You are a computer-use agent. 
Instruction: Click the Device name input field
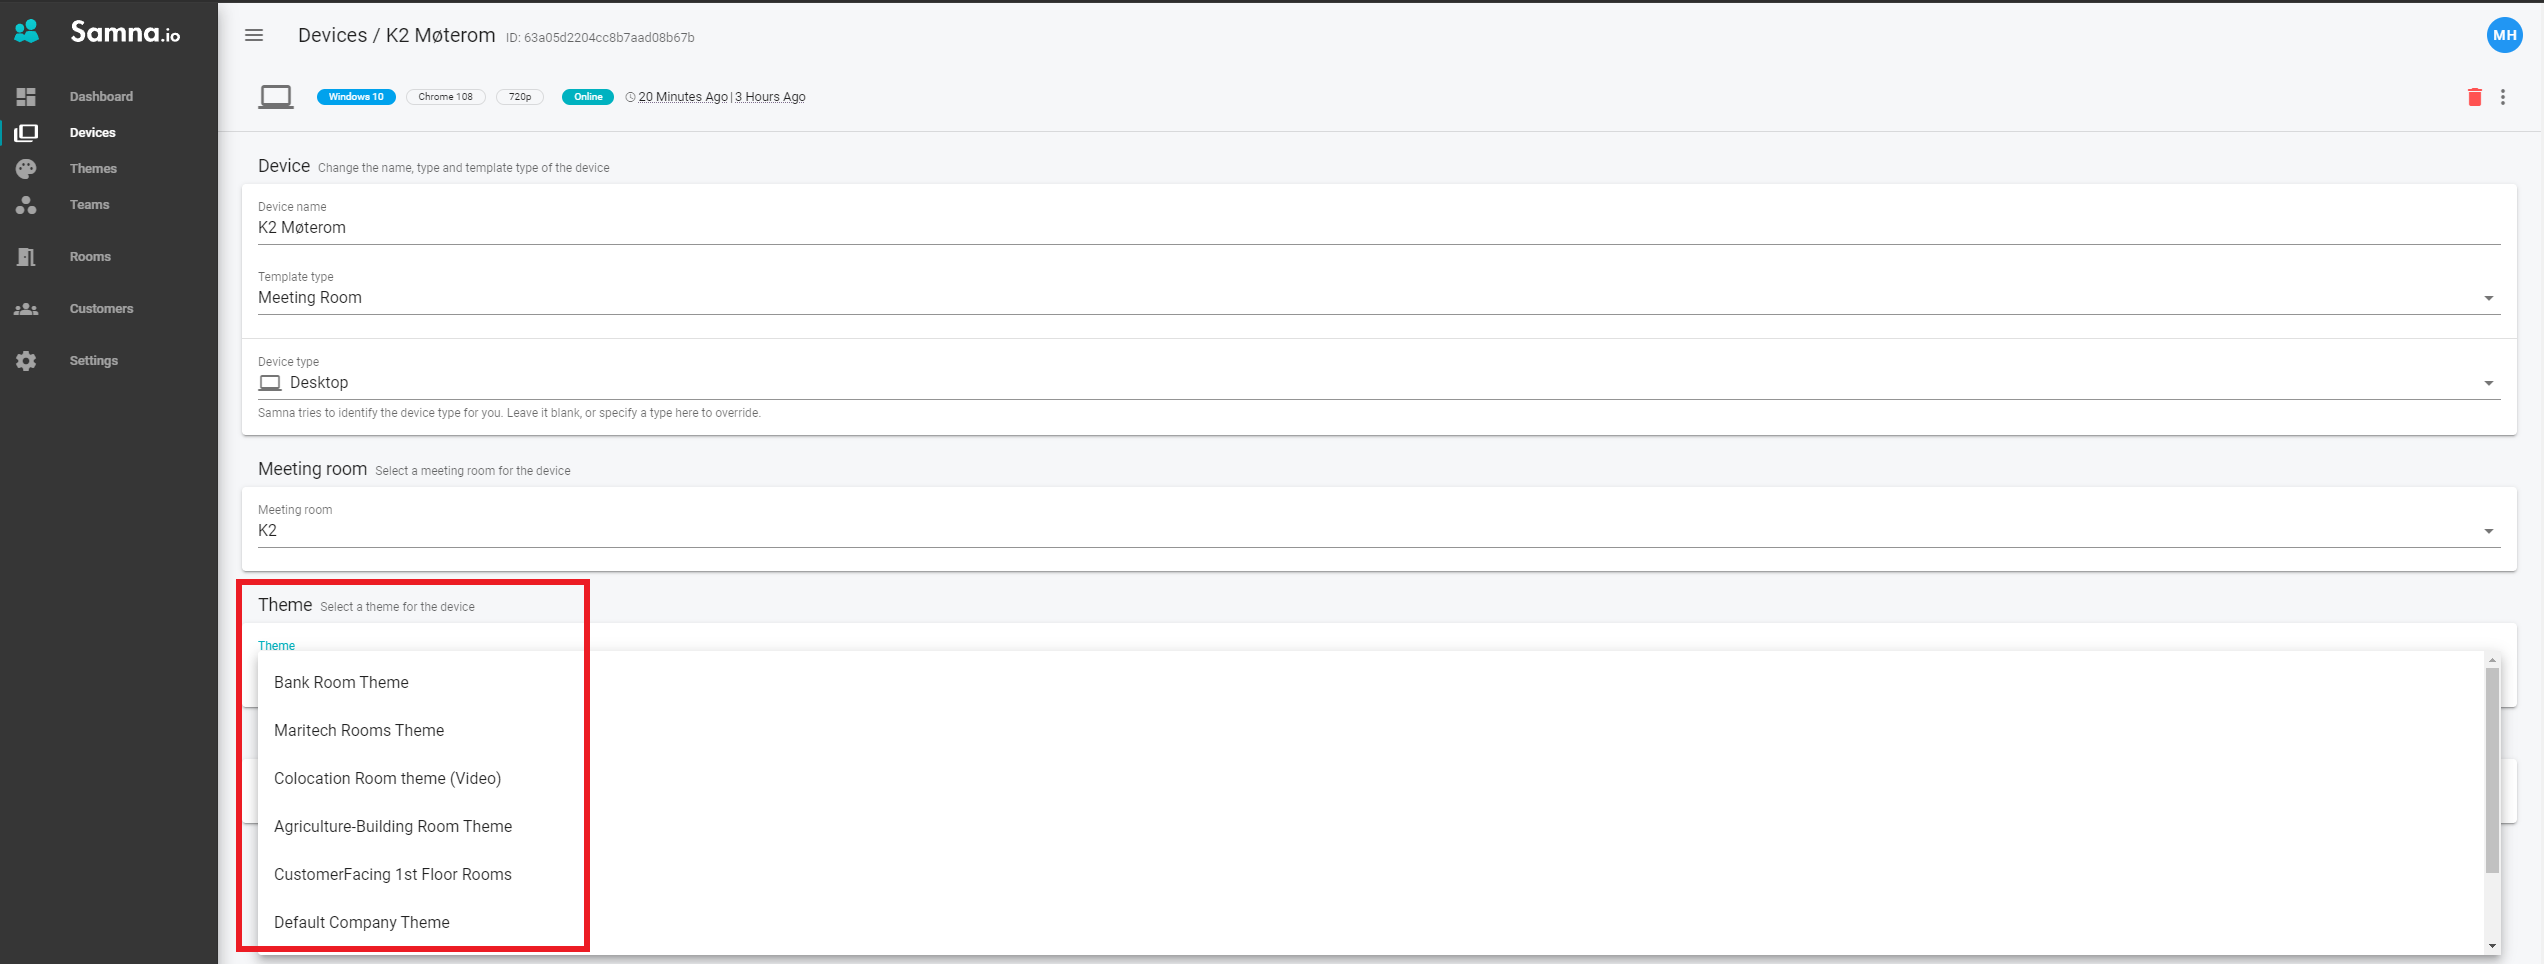[1379, 228]
